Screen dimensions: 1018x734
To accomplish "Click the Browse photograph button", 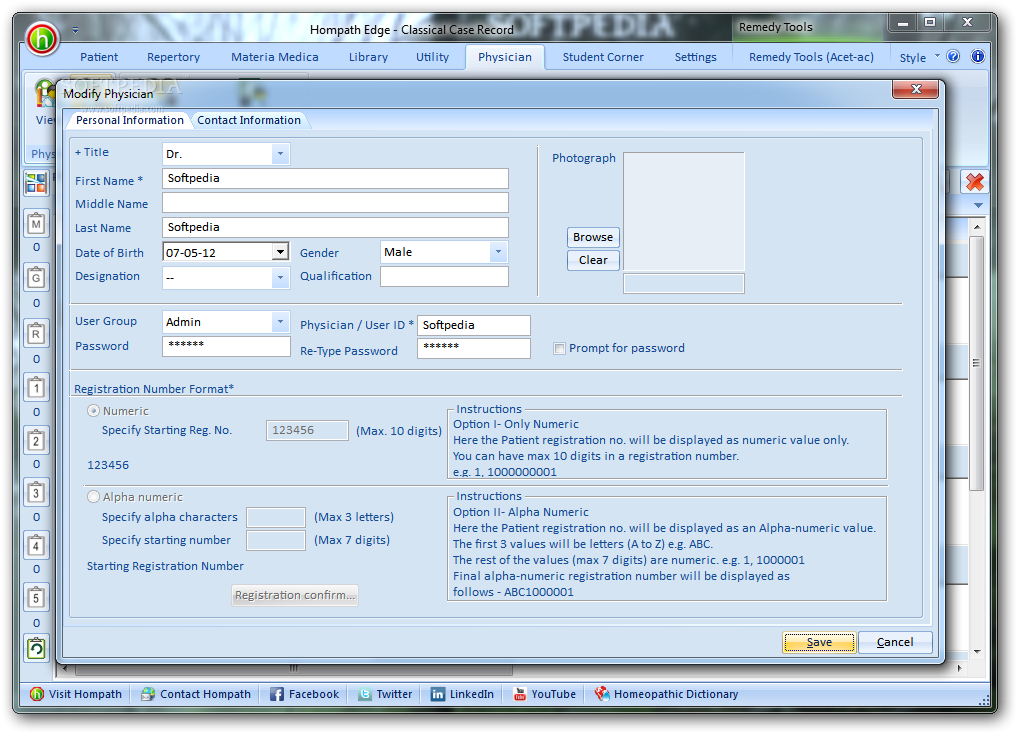I will [x=593, y=237].
